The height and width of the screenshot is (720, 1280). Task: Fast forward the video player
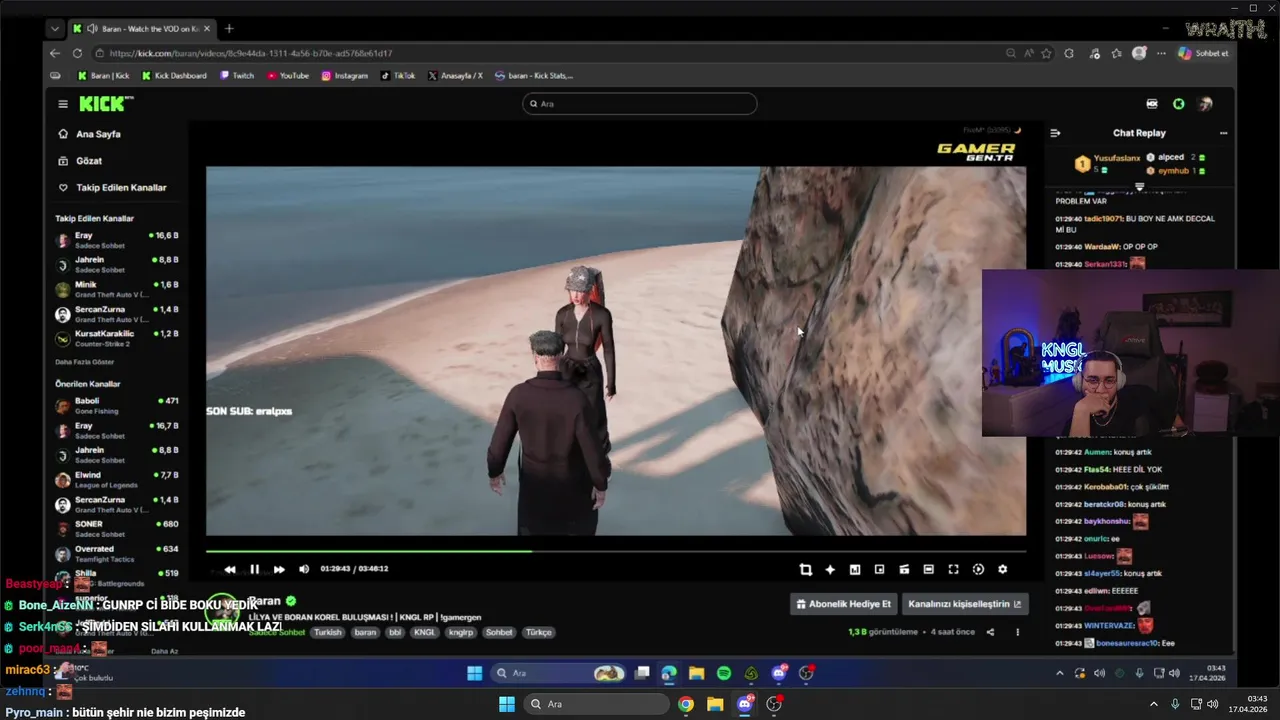[279, 569]
